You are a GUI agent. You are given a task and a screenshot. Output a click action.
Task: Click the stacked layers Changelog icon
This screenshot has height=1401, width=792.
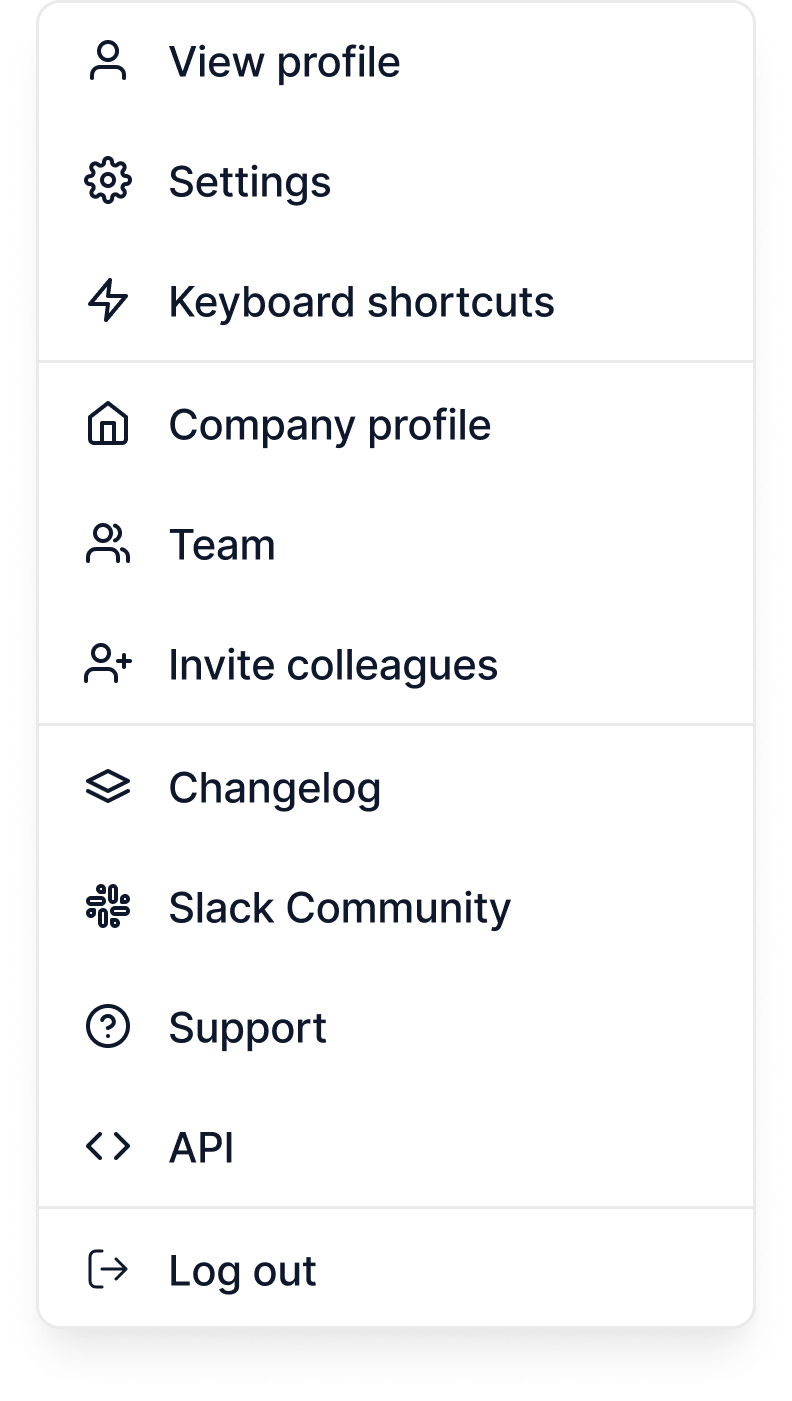(108, 788)
